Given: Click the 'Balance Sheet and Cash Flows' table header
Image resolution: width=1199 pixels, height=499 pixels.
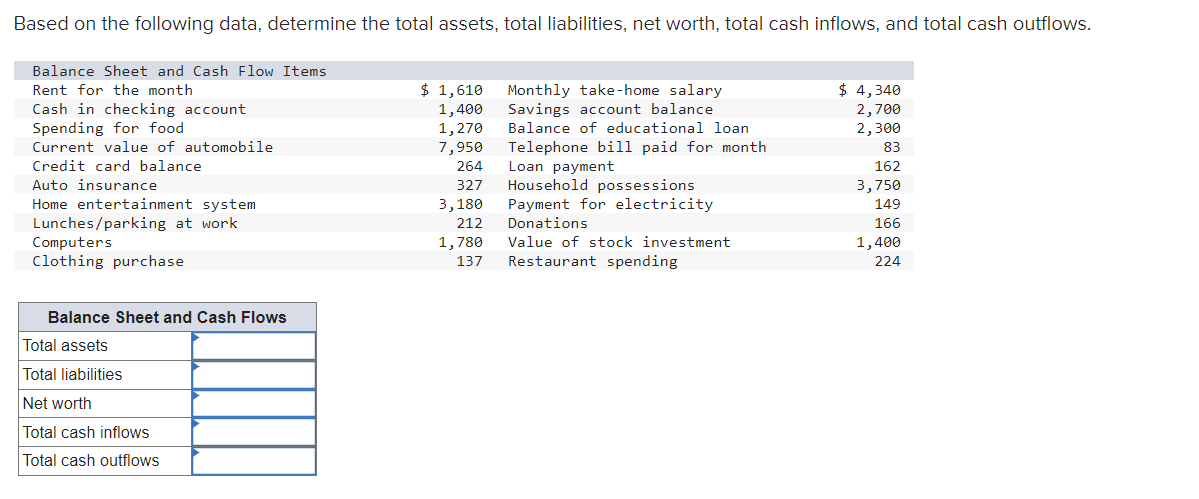Looking at the screenshot, I should [167, 317].
